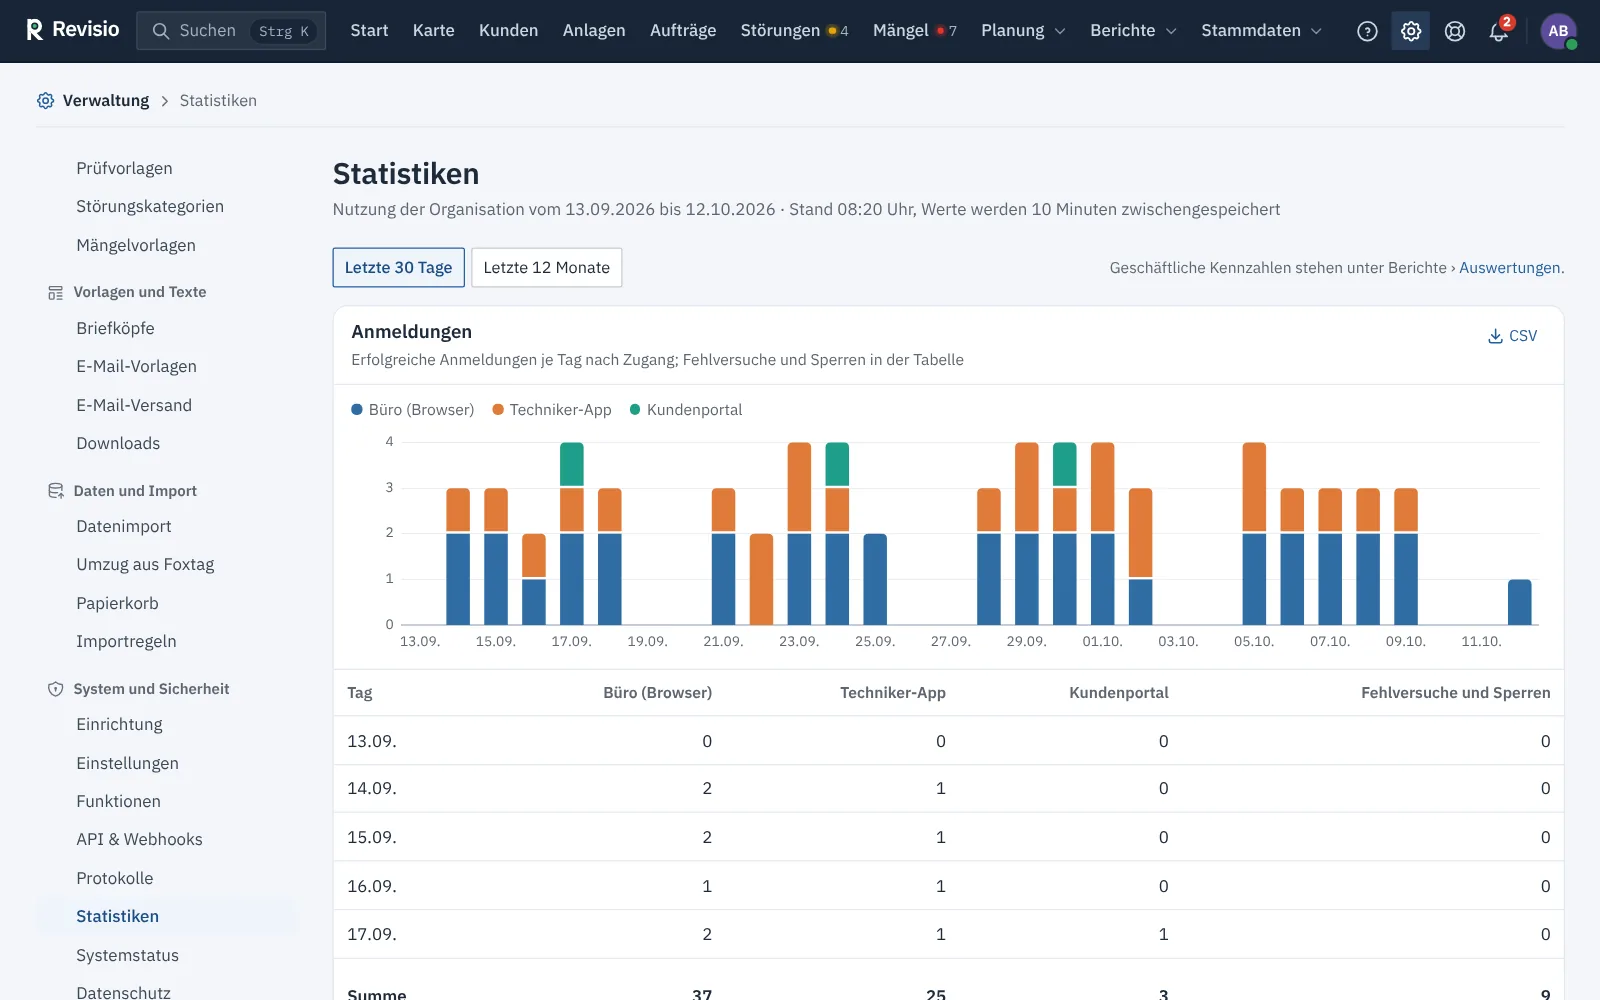
Task: Click the Suchen search field
Action: [231, 31]
